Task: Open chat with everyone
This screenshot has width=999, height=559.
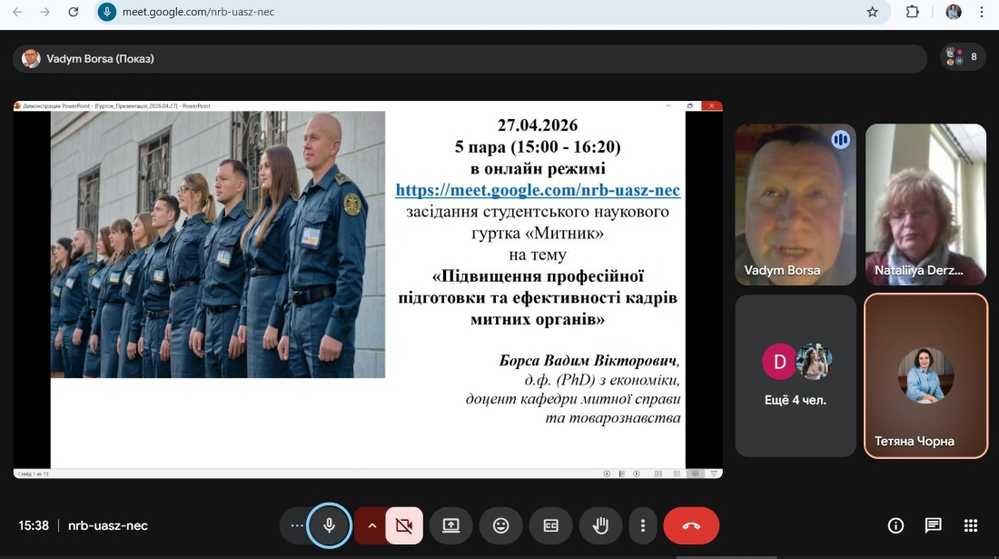Action: [933, 525]
